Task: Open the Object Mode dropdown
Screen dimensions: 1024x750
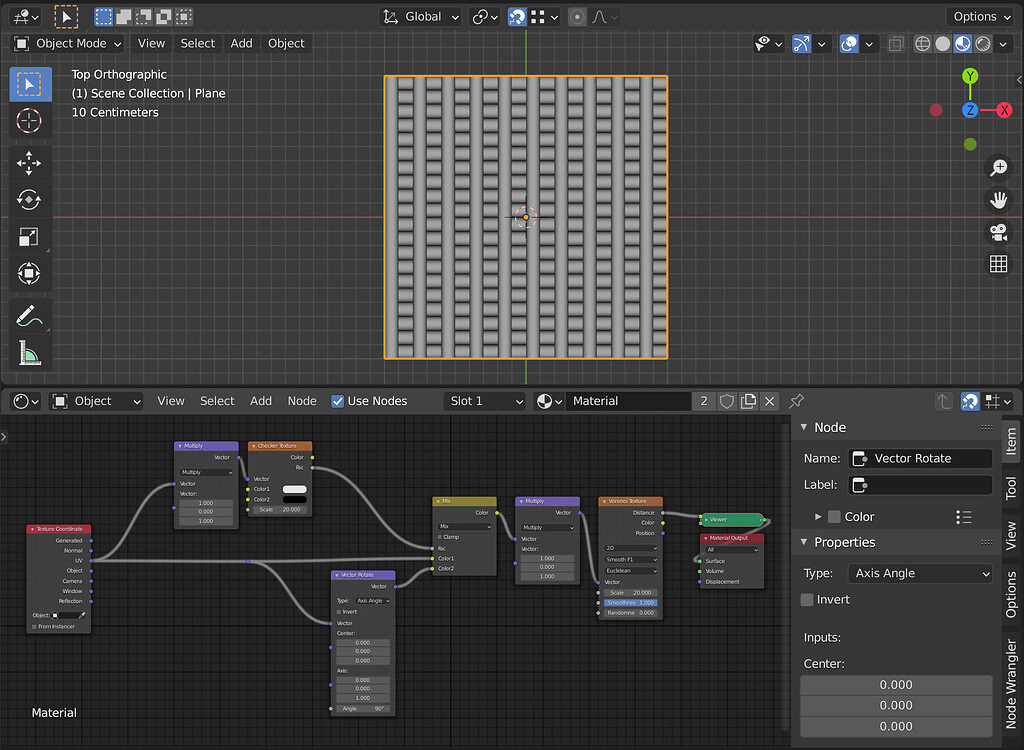Action: (x=68, y=44)
